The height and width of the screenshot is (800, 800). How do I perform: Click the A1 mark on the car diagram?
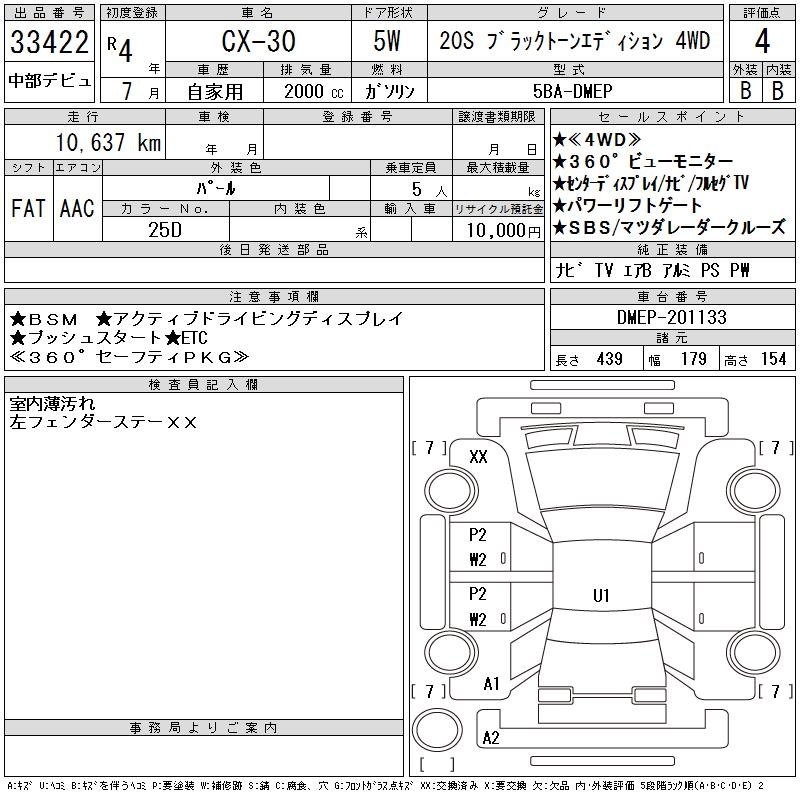491,683
